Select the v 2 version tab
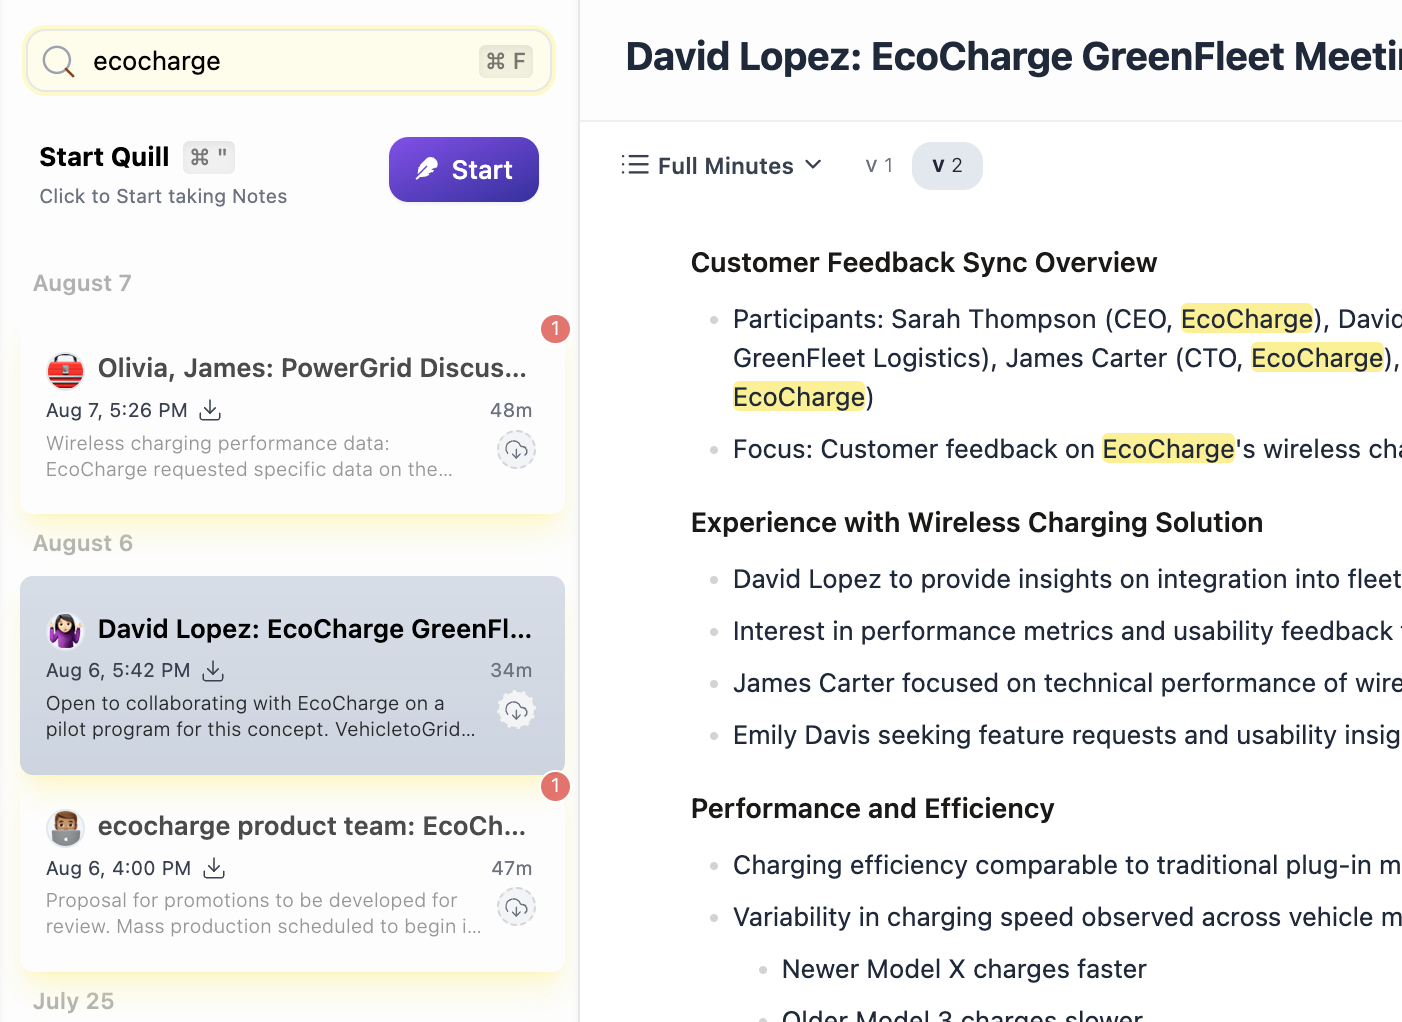The width and height of the screenshot is (1402, 1022). pos(947,166)
